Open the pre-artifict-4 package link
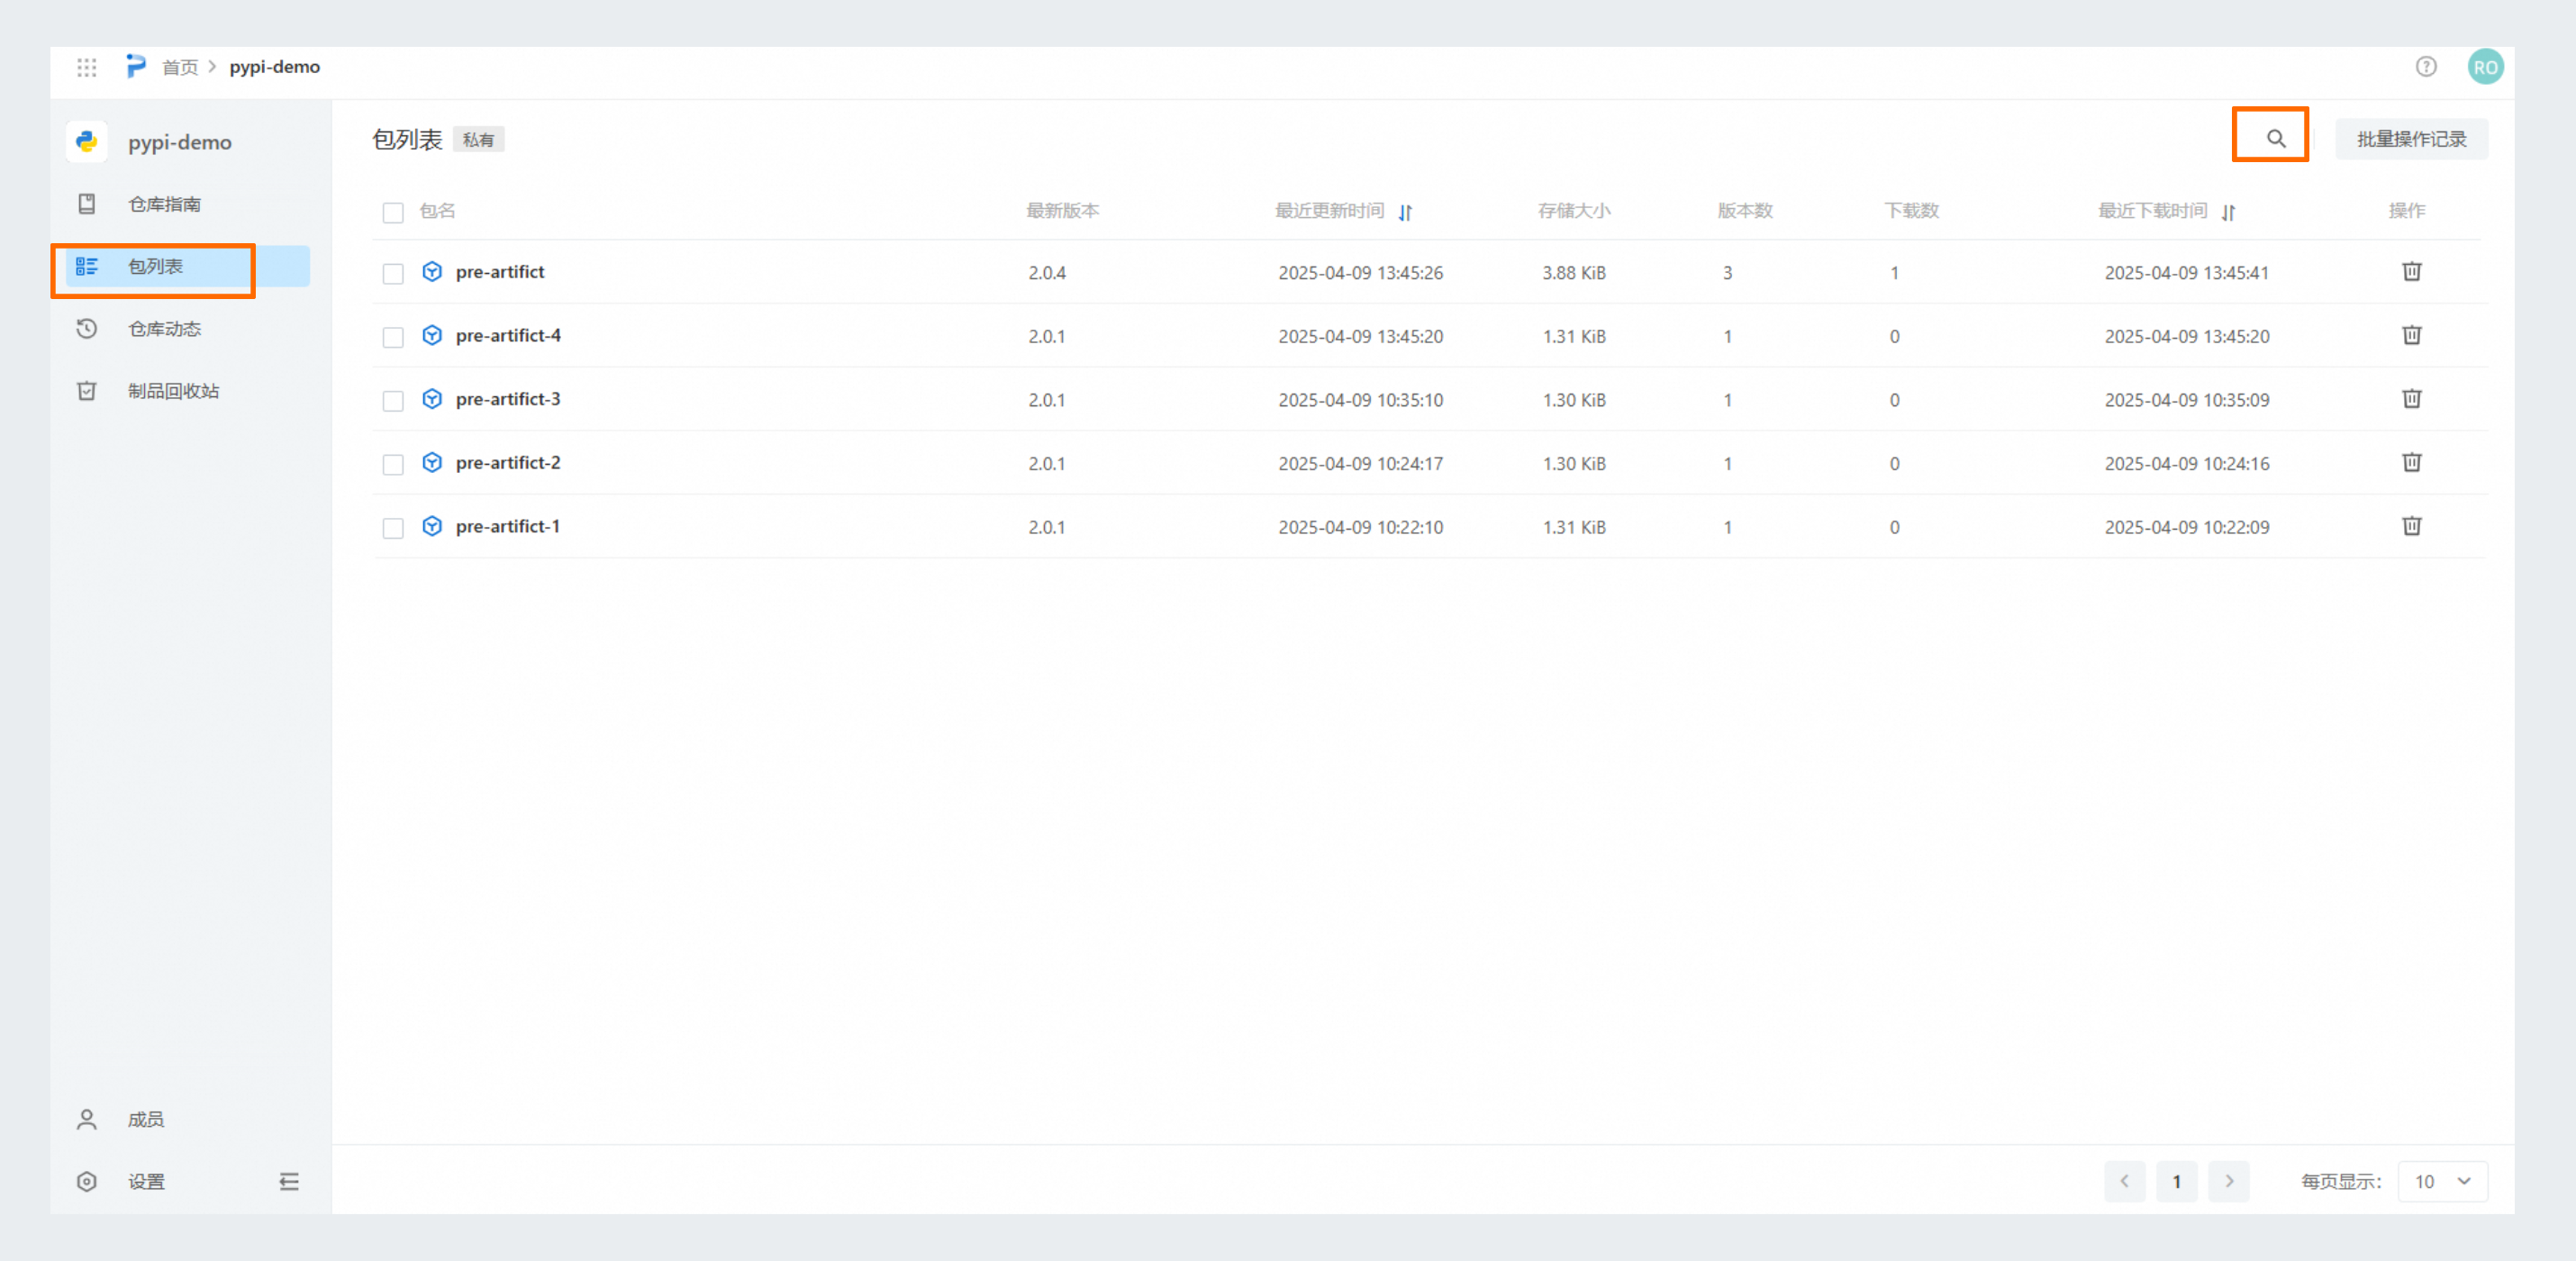Image resolution: width=2576 pixels, height=1261 pixels. tap(508, 336)
